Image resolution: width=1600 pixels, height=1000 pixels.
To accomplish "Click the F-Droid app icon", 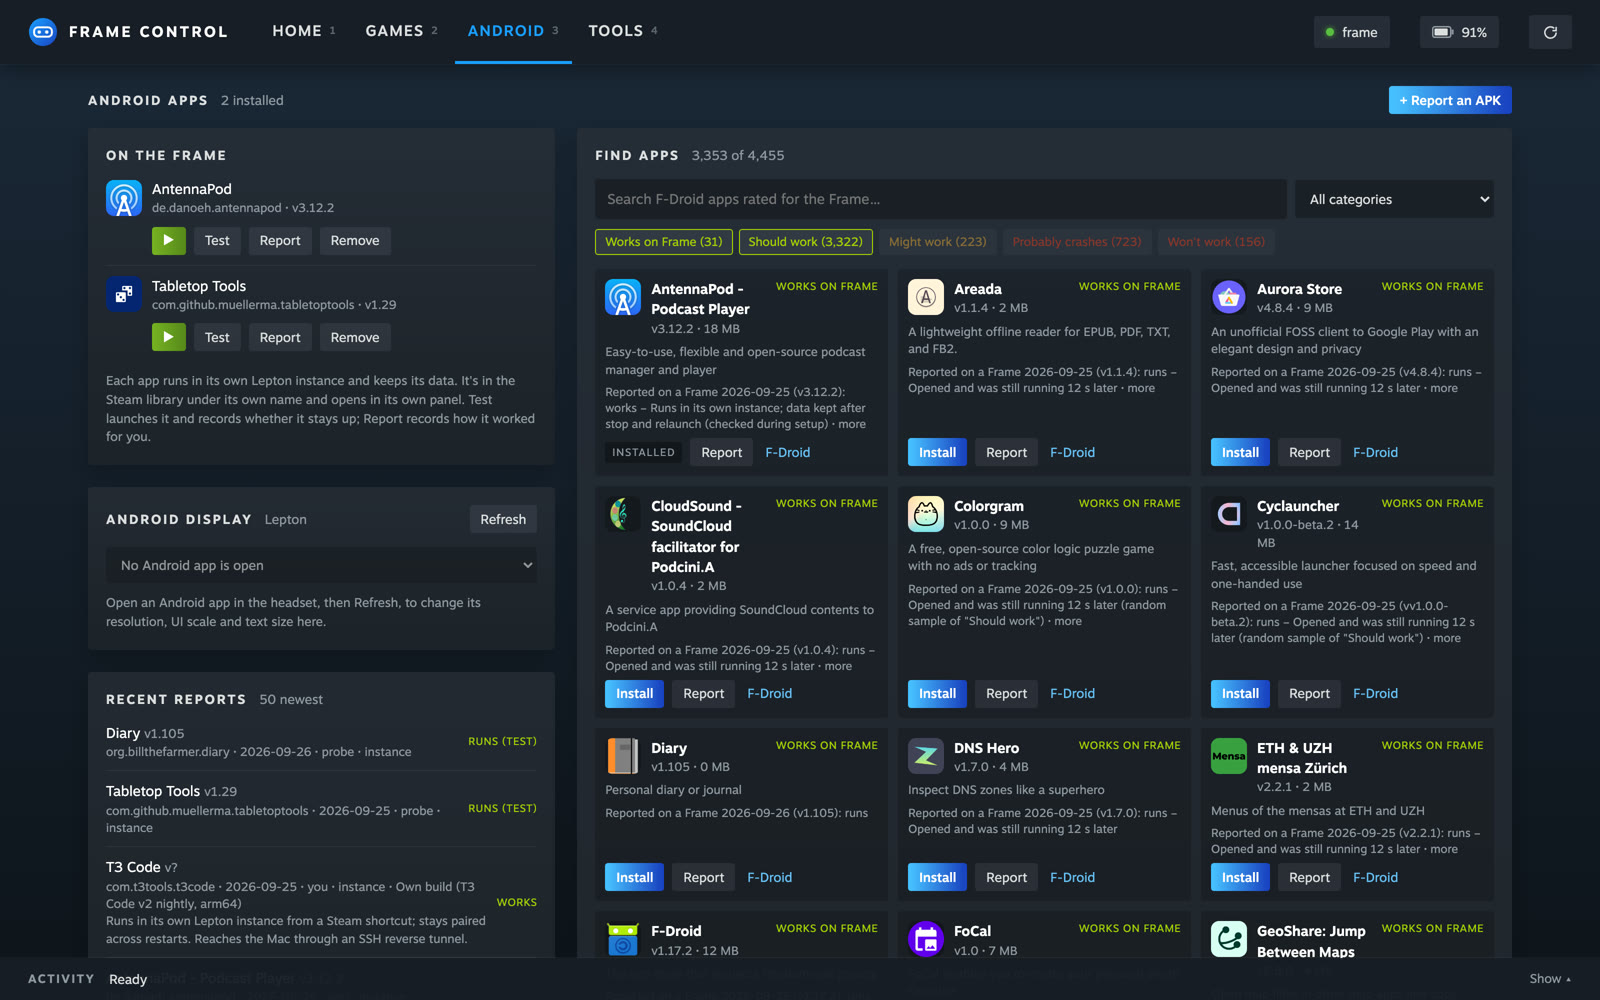I will tap(623, 939).
